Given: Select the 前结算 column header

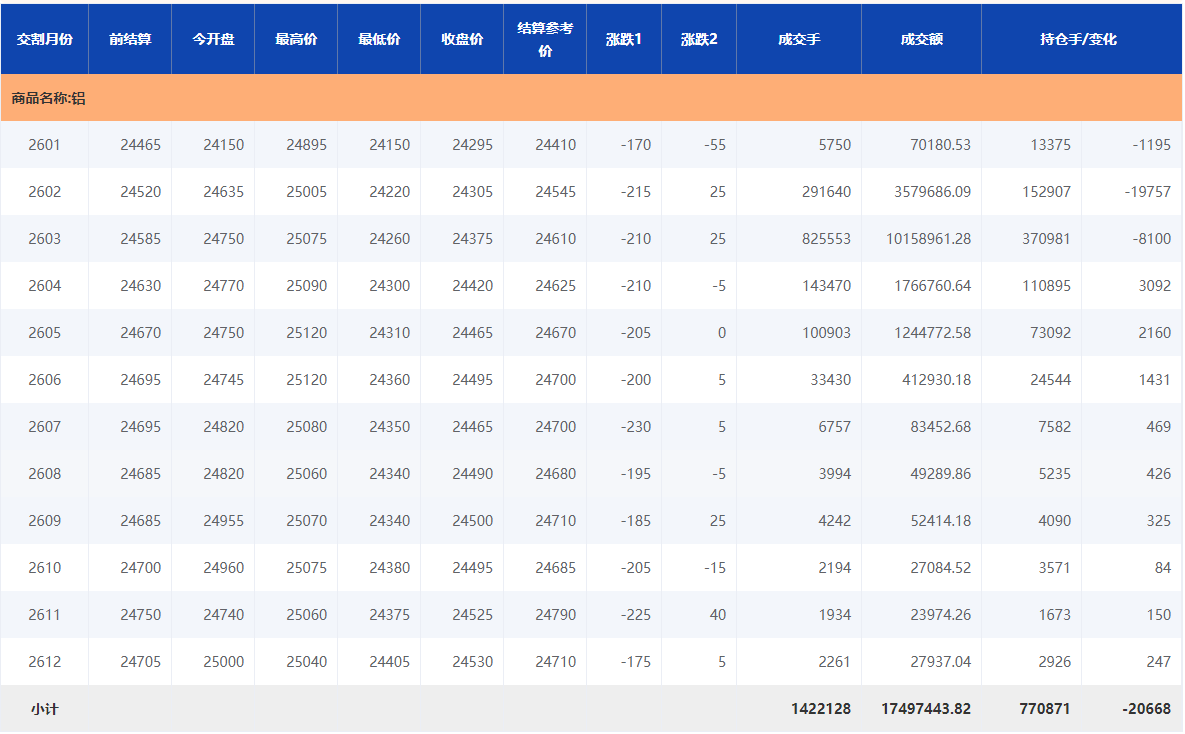Looking at the screenshot, I should pos(130,39).
